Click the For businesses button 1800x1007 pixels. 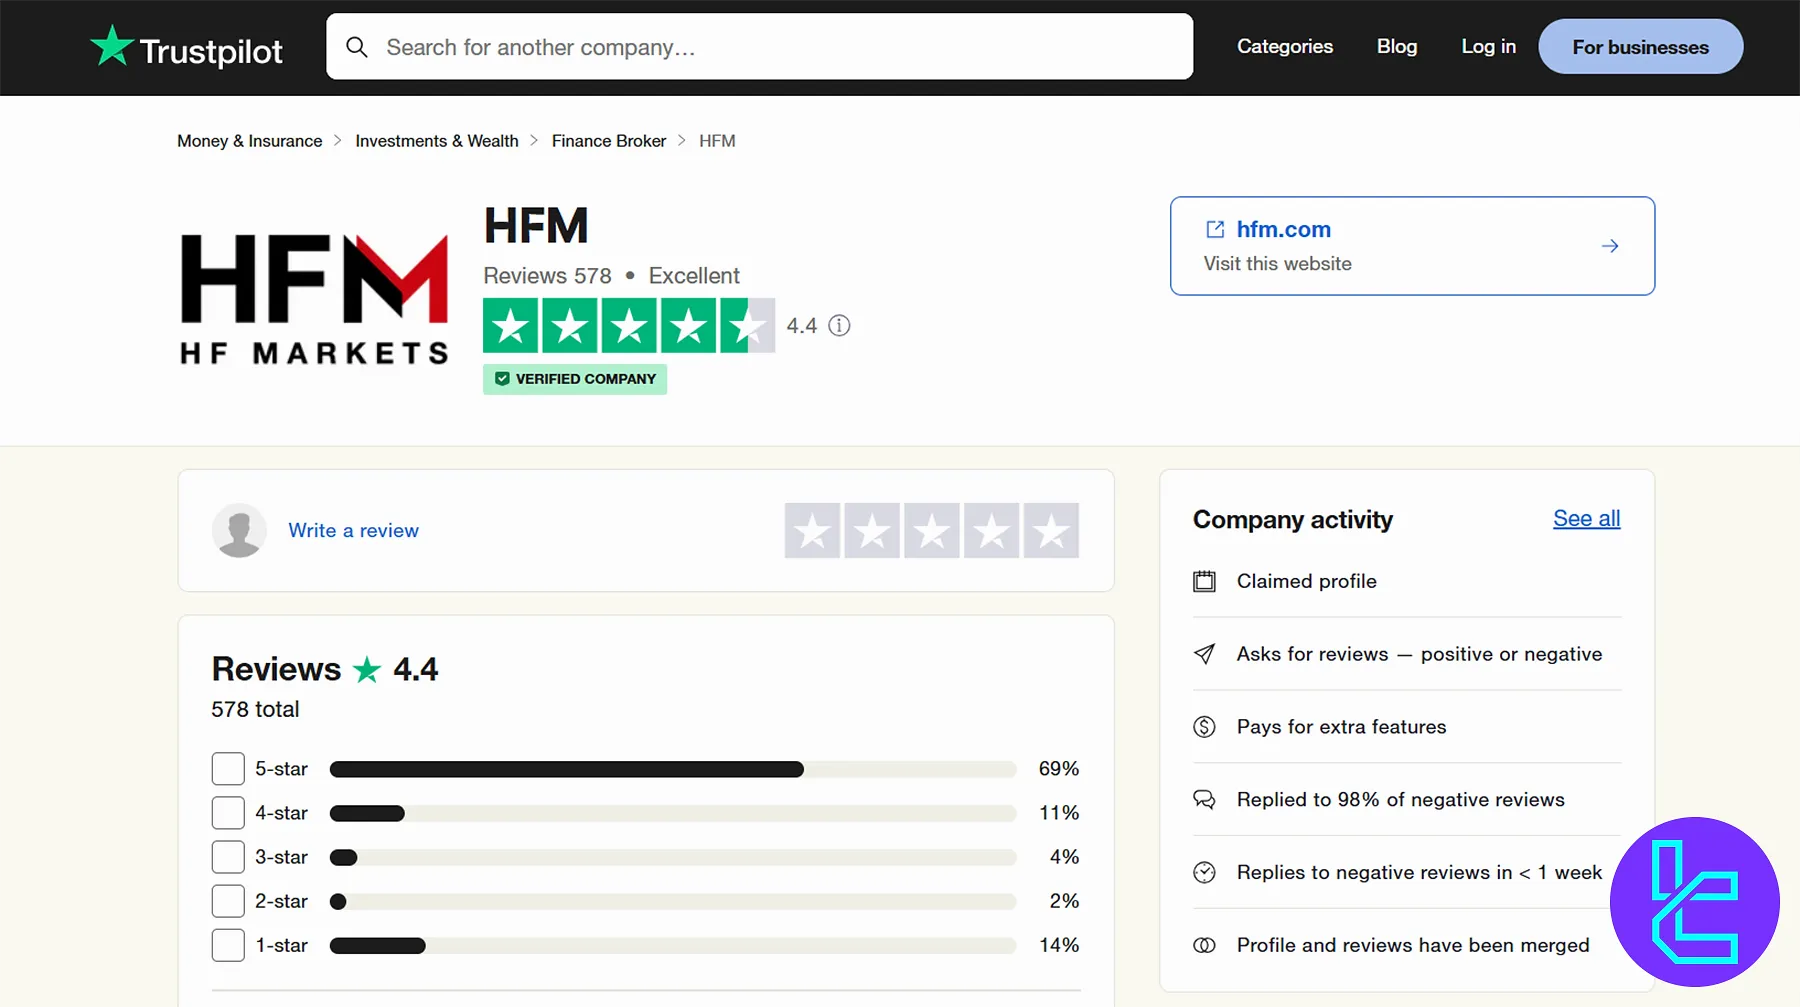click(x=1641, y=47)
